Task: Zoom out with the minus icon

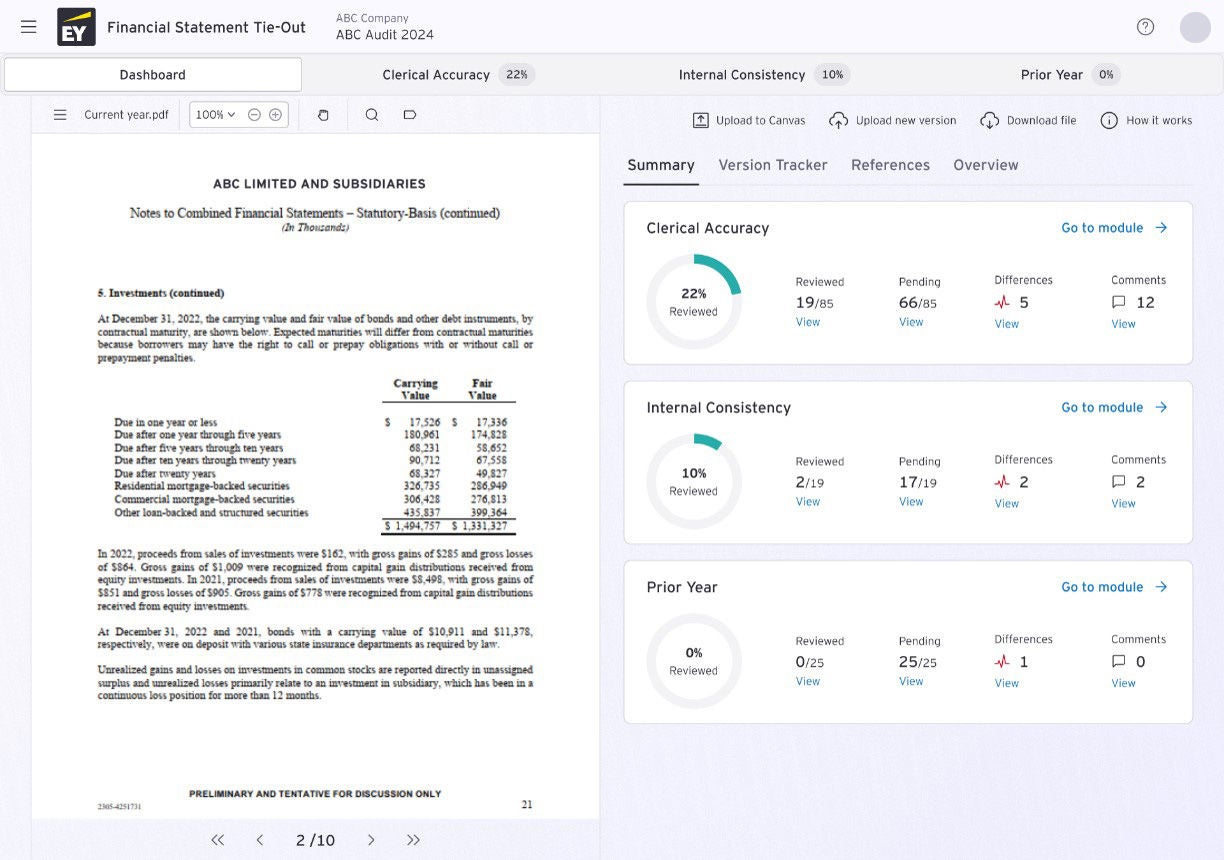Action: point(254,115)
